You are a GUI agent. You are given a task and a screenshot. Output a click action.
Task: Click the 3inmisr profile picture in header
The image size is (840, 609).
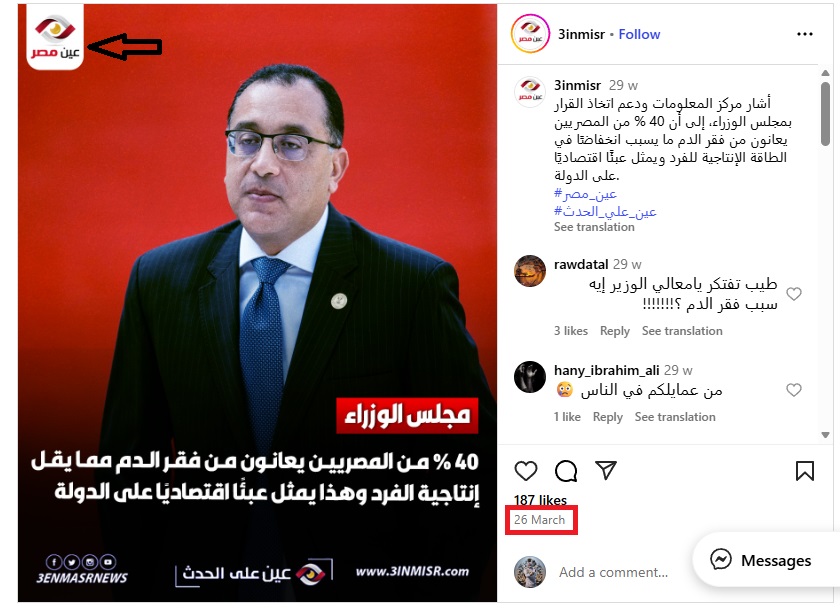tap(530, 34)
